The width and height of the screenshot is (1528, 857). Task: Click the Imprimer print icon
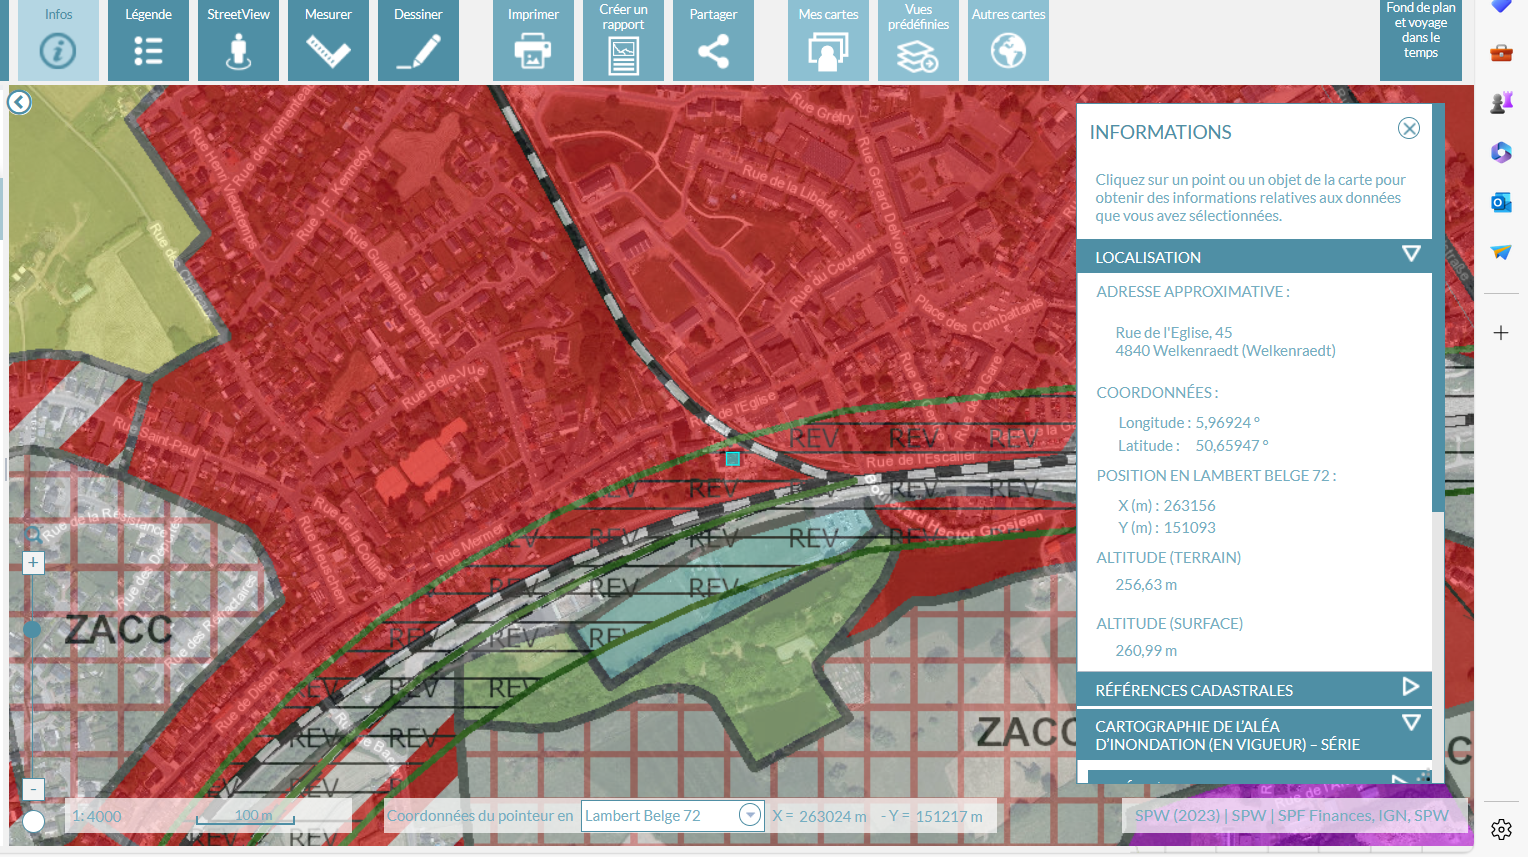(x=533, y=41)
